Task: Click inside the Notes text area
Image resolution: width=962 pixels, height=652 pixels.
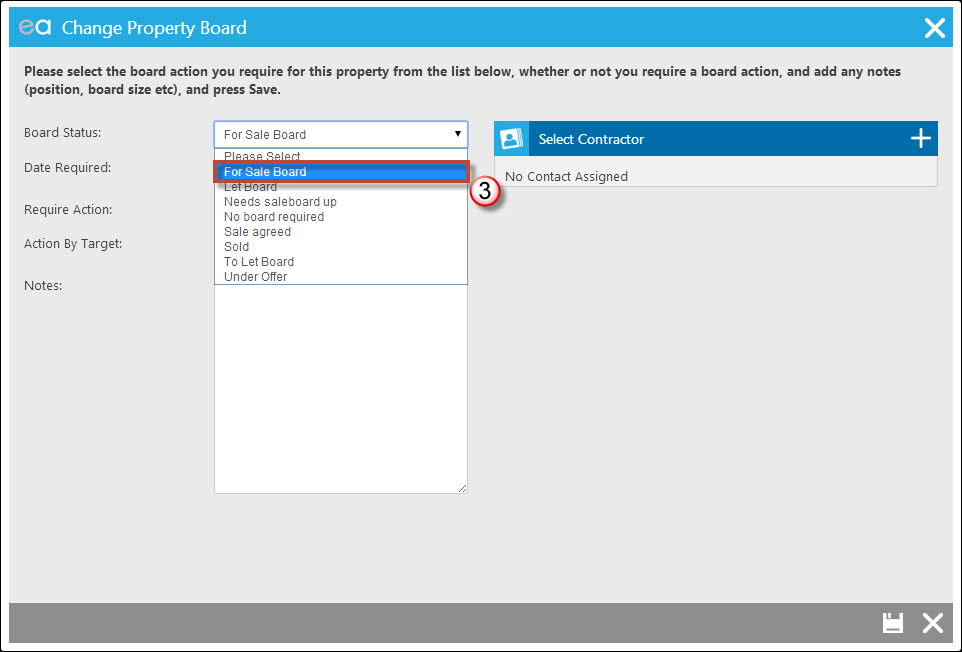Action: click(x=341, y=389)
